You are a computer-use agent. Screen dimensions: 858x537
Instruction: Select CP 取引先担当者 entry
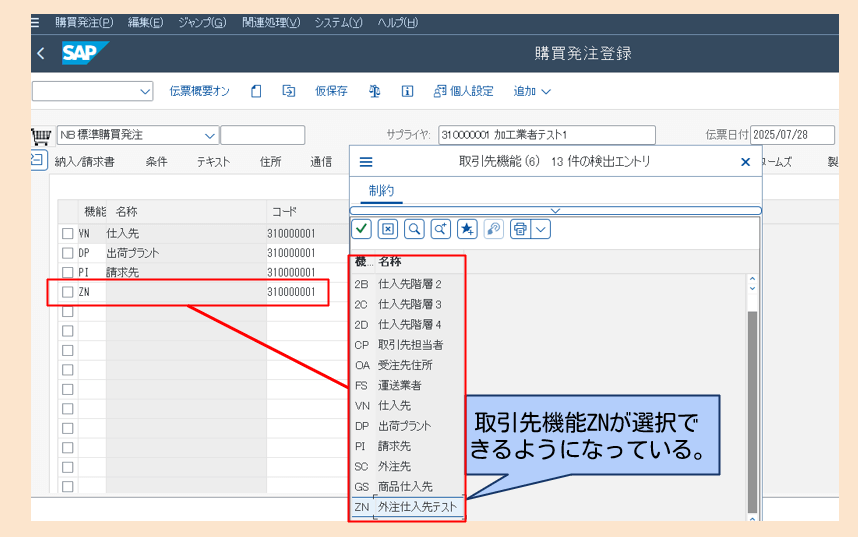pyautogui.click(x=407, y=345)
